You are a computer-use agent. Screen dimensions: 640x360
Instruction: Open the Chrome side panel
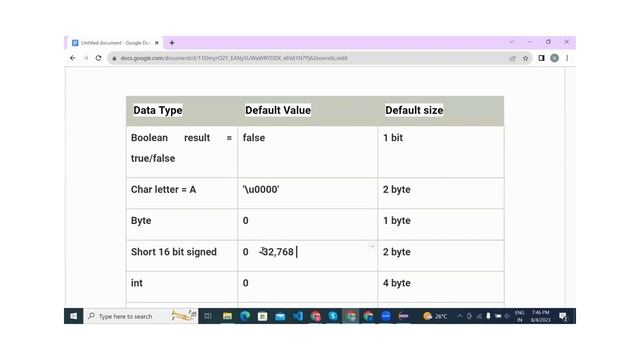(x=541, y=58)
